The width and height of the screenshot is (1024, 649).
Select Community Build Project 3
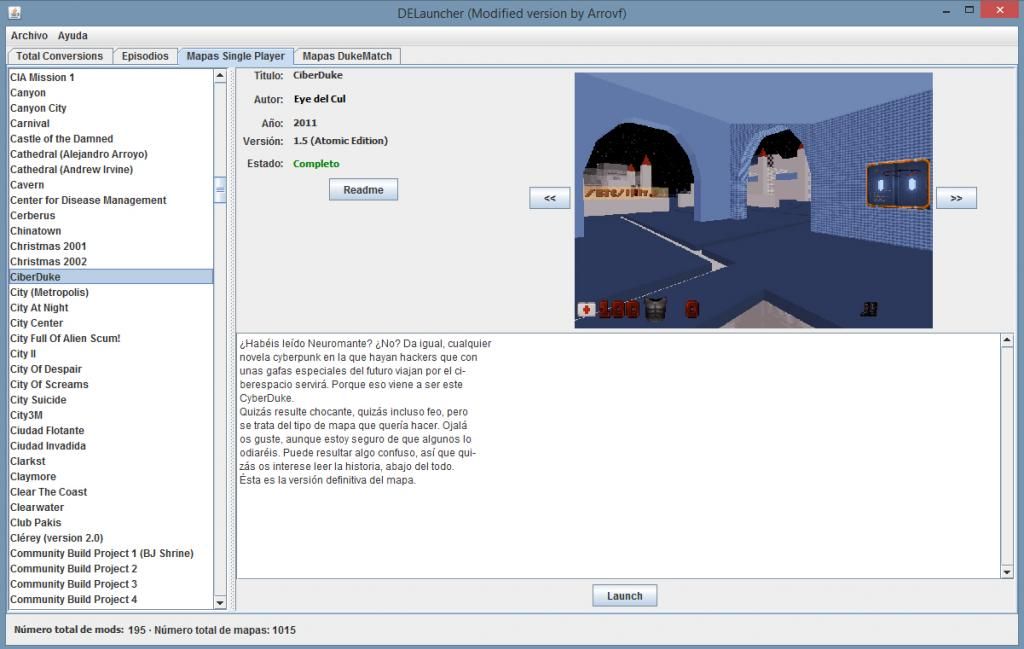click(111, 584)
